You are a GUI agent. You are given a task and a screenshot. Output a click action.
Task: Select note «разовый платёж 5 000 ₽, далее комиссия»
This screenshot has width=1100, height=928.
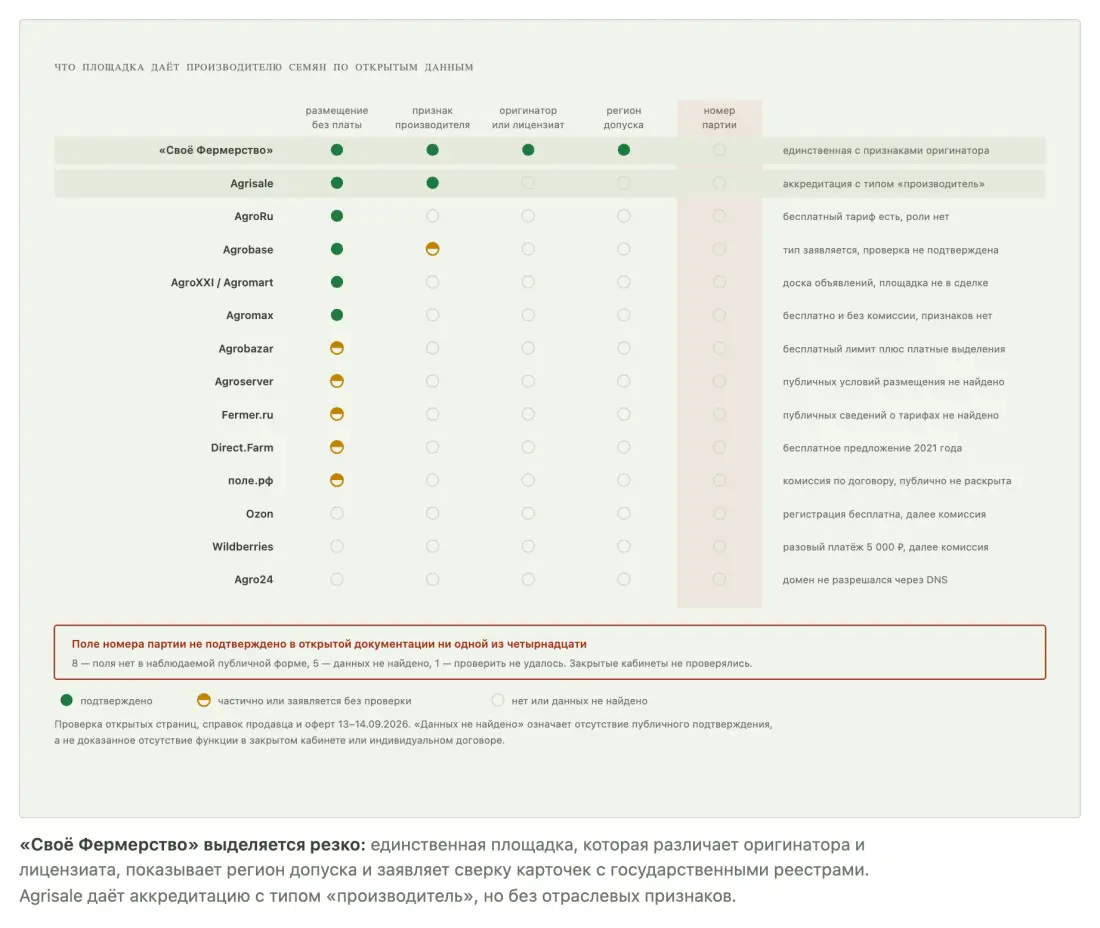(885, 547)
